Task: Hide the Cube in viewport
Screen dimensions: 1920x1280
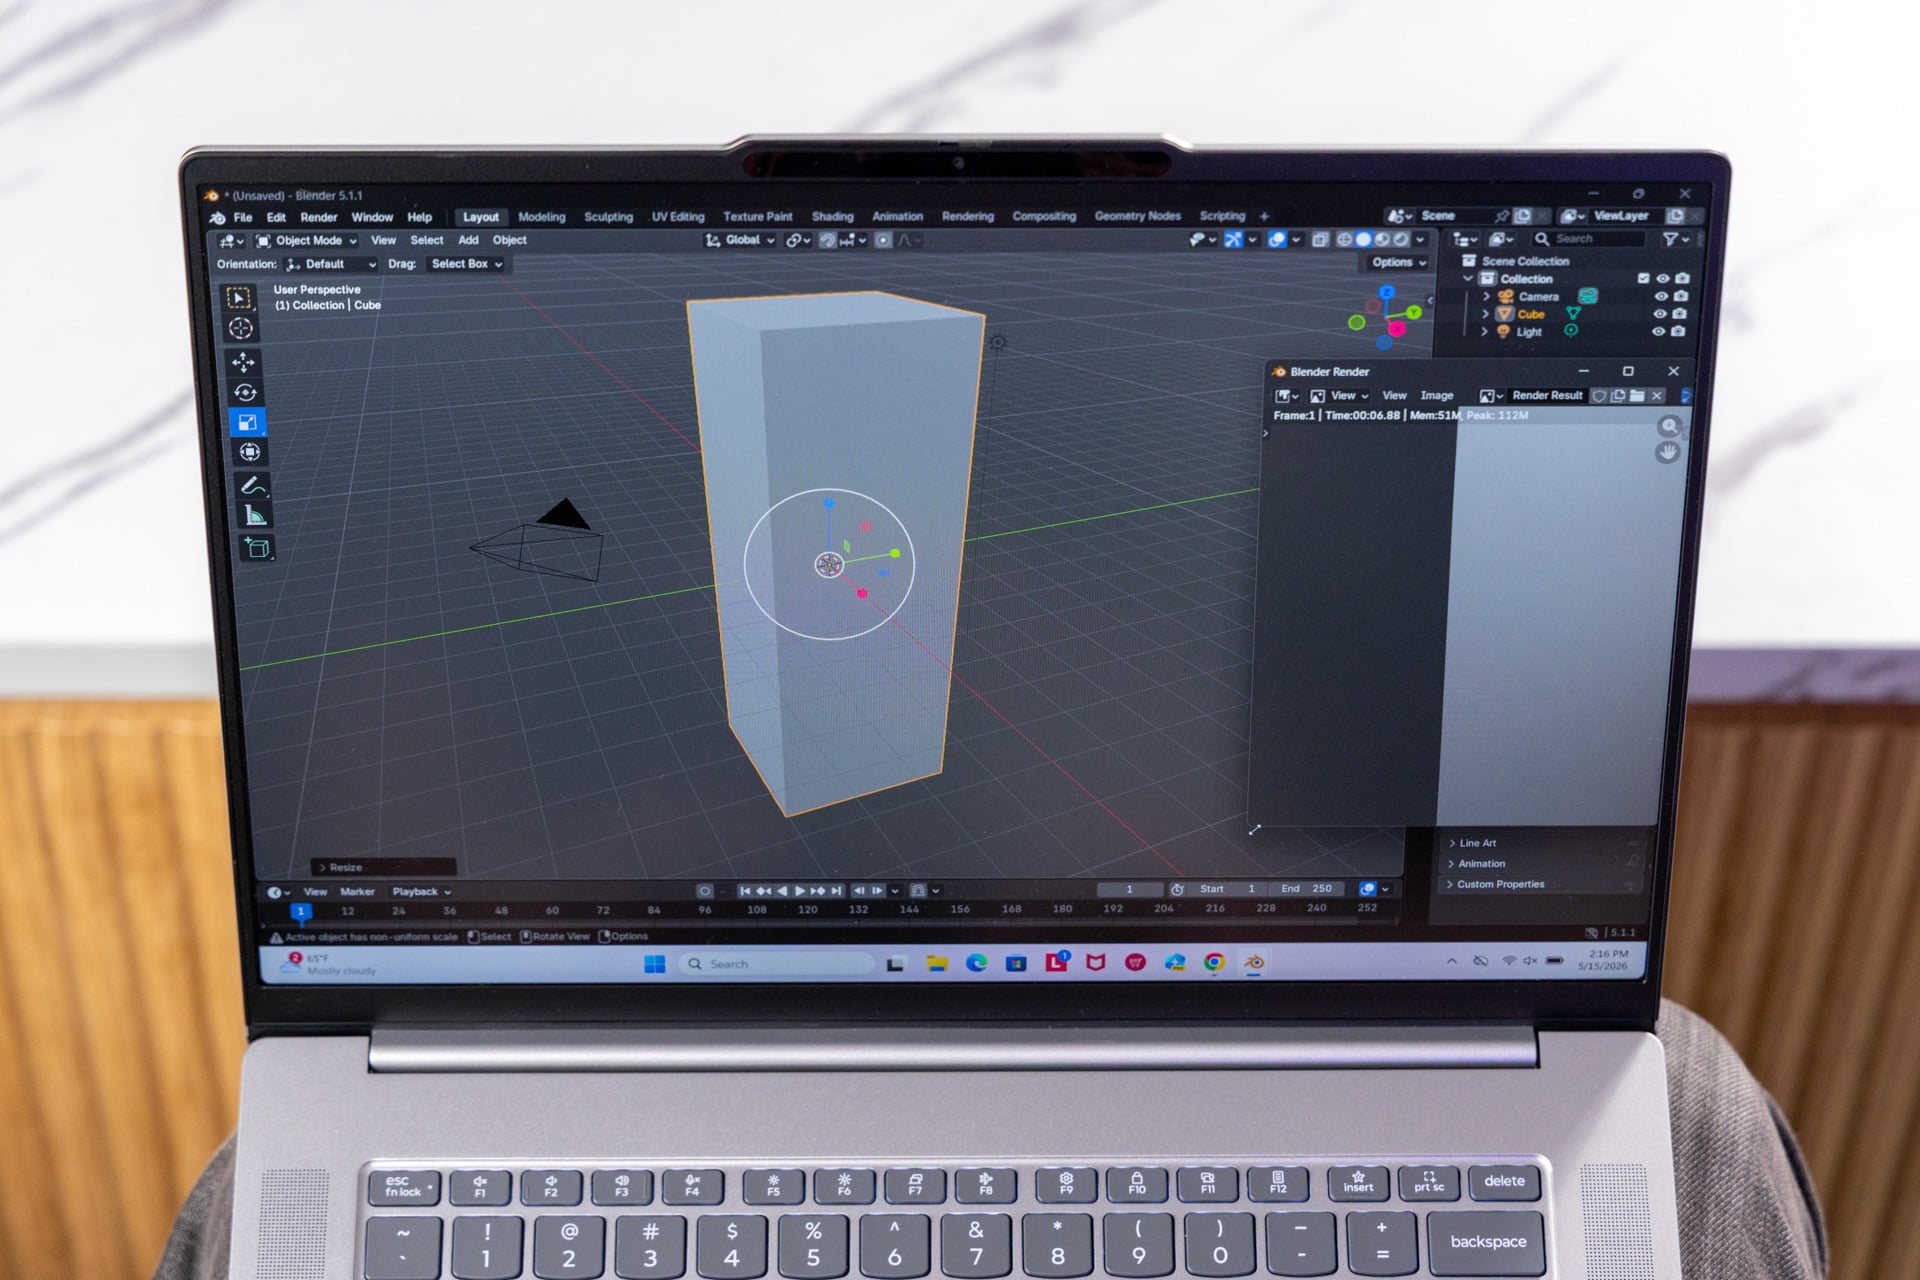Action: pyautogui.click(x=1660, y=314)
